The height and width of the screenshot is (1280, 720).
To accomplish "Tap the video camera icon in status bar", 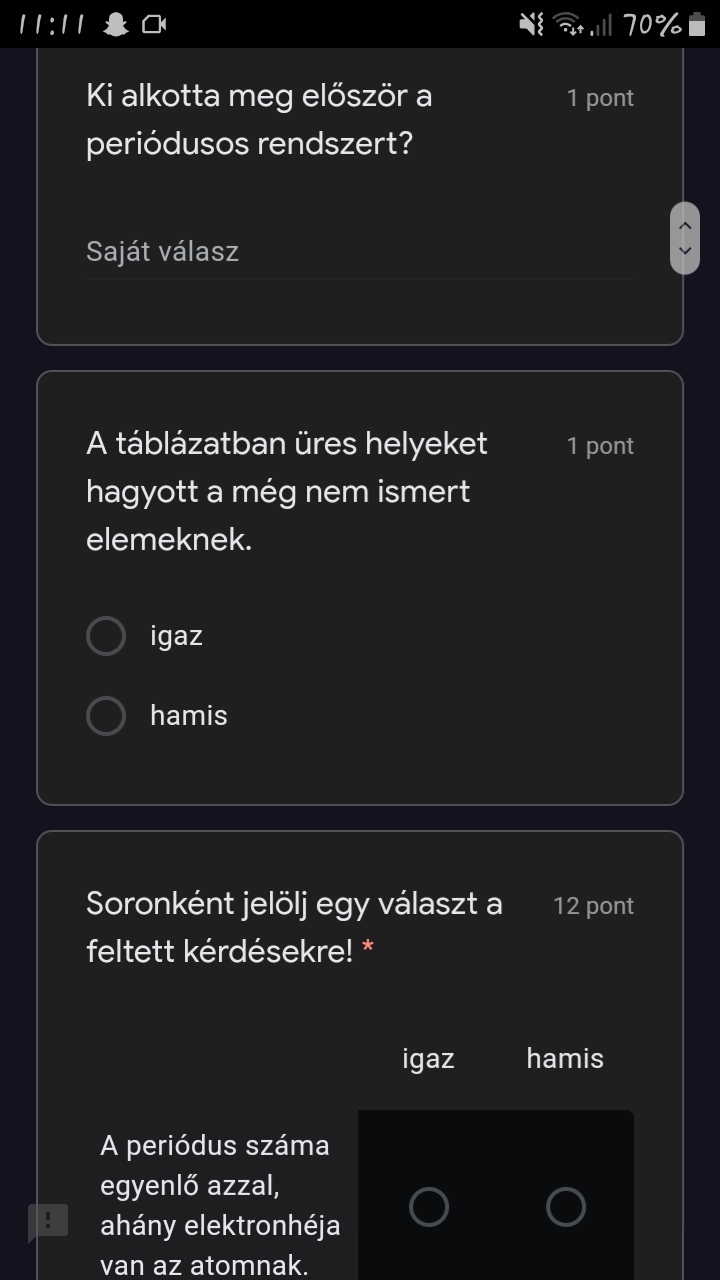I will coord(154,24).
